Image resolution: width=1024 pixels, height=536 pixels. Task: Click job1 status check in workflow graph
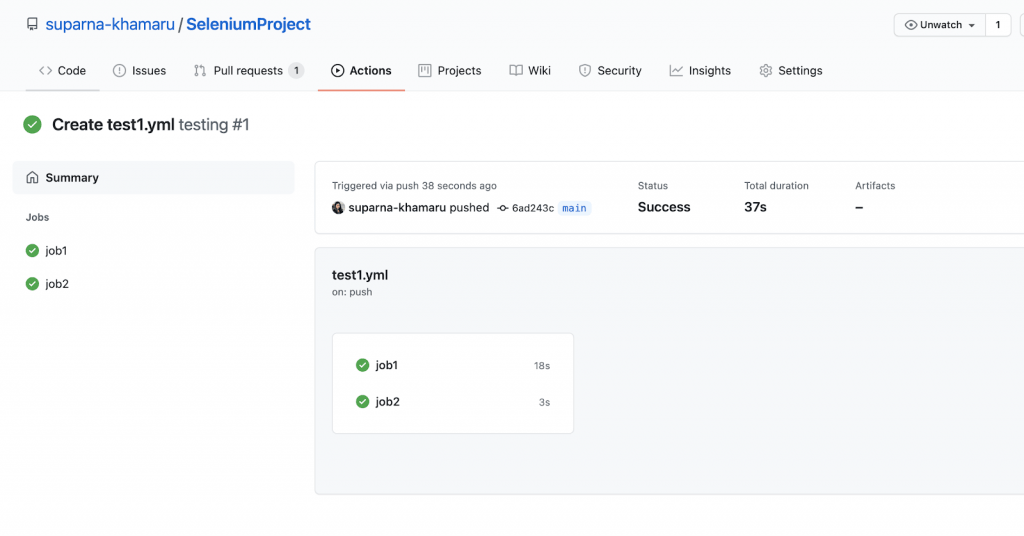coord(362,365)
